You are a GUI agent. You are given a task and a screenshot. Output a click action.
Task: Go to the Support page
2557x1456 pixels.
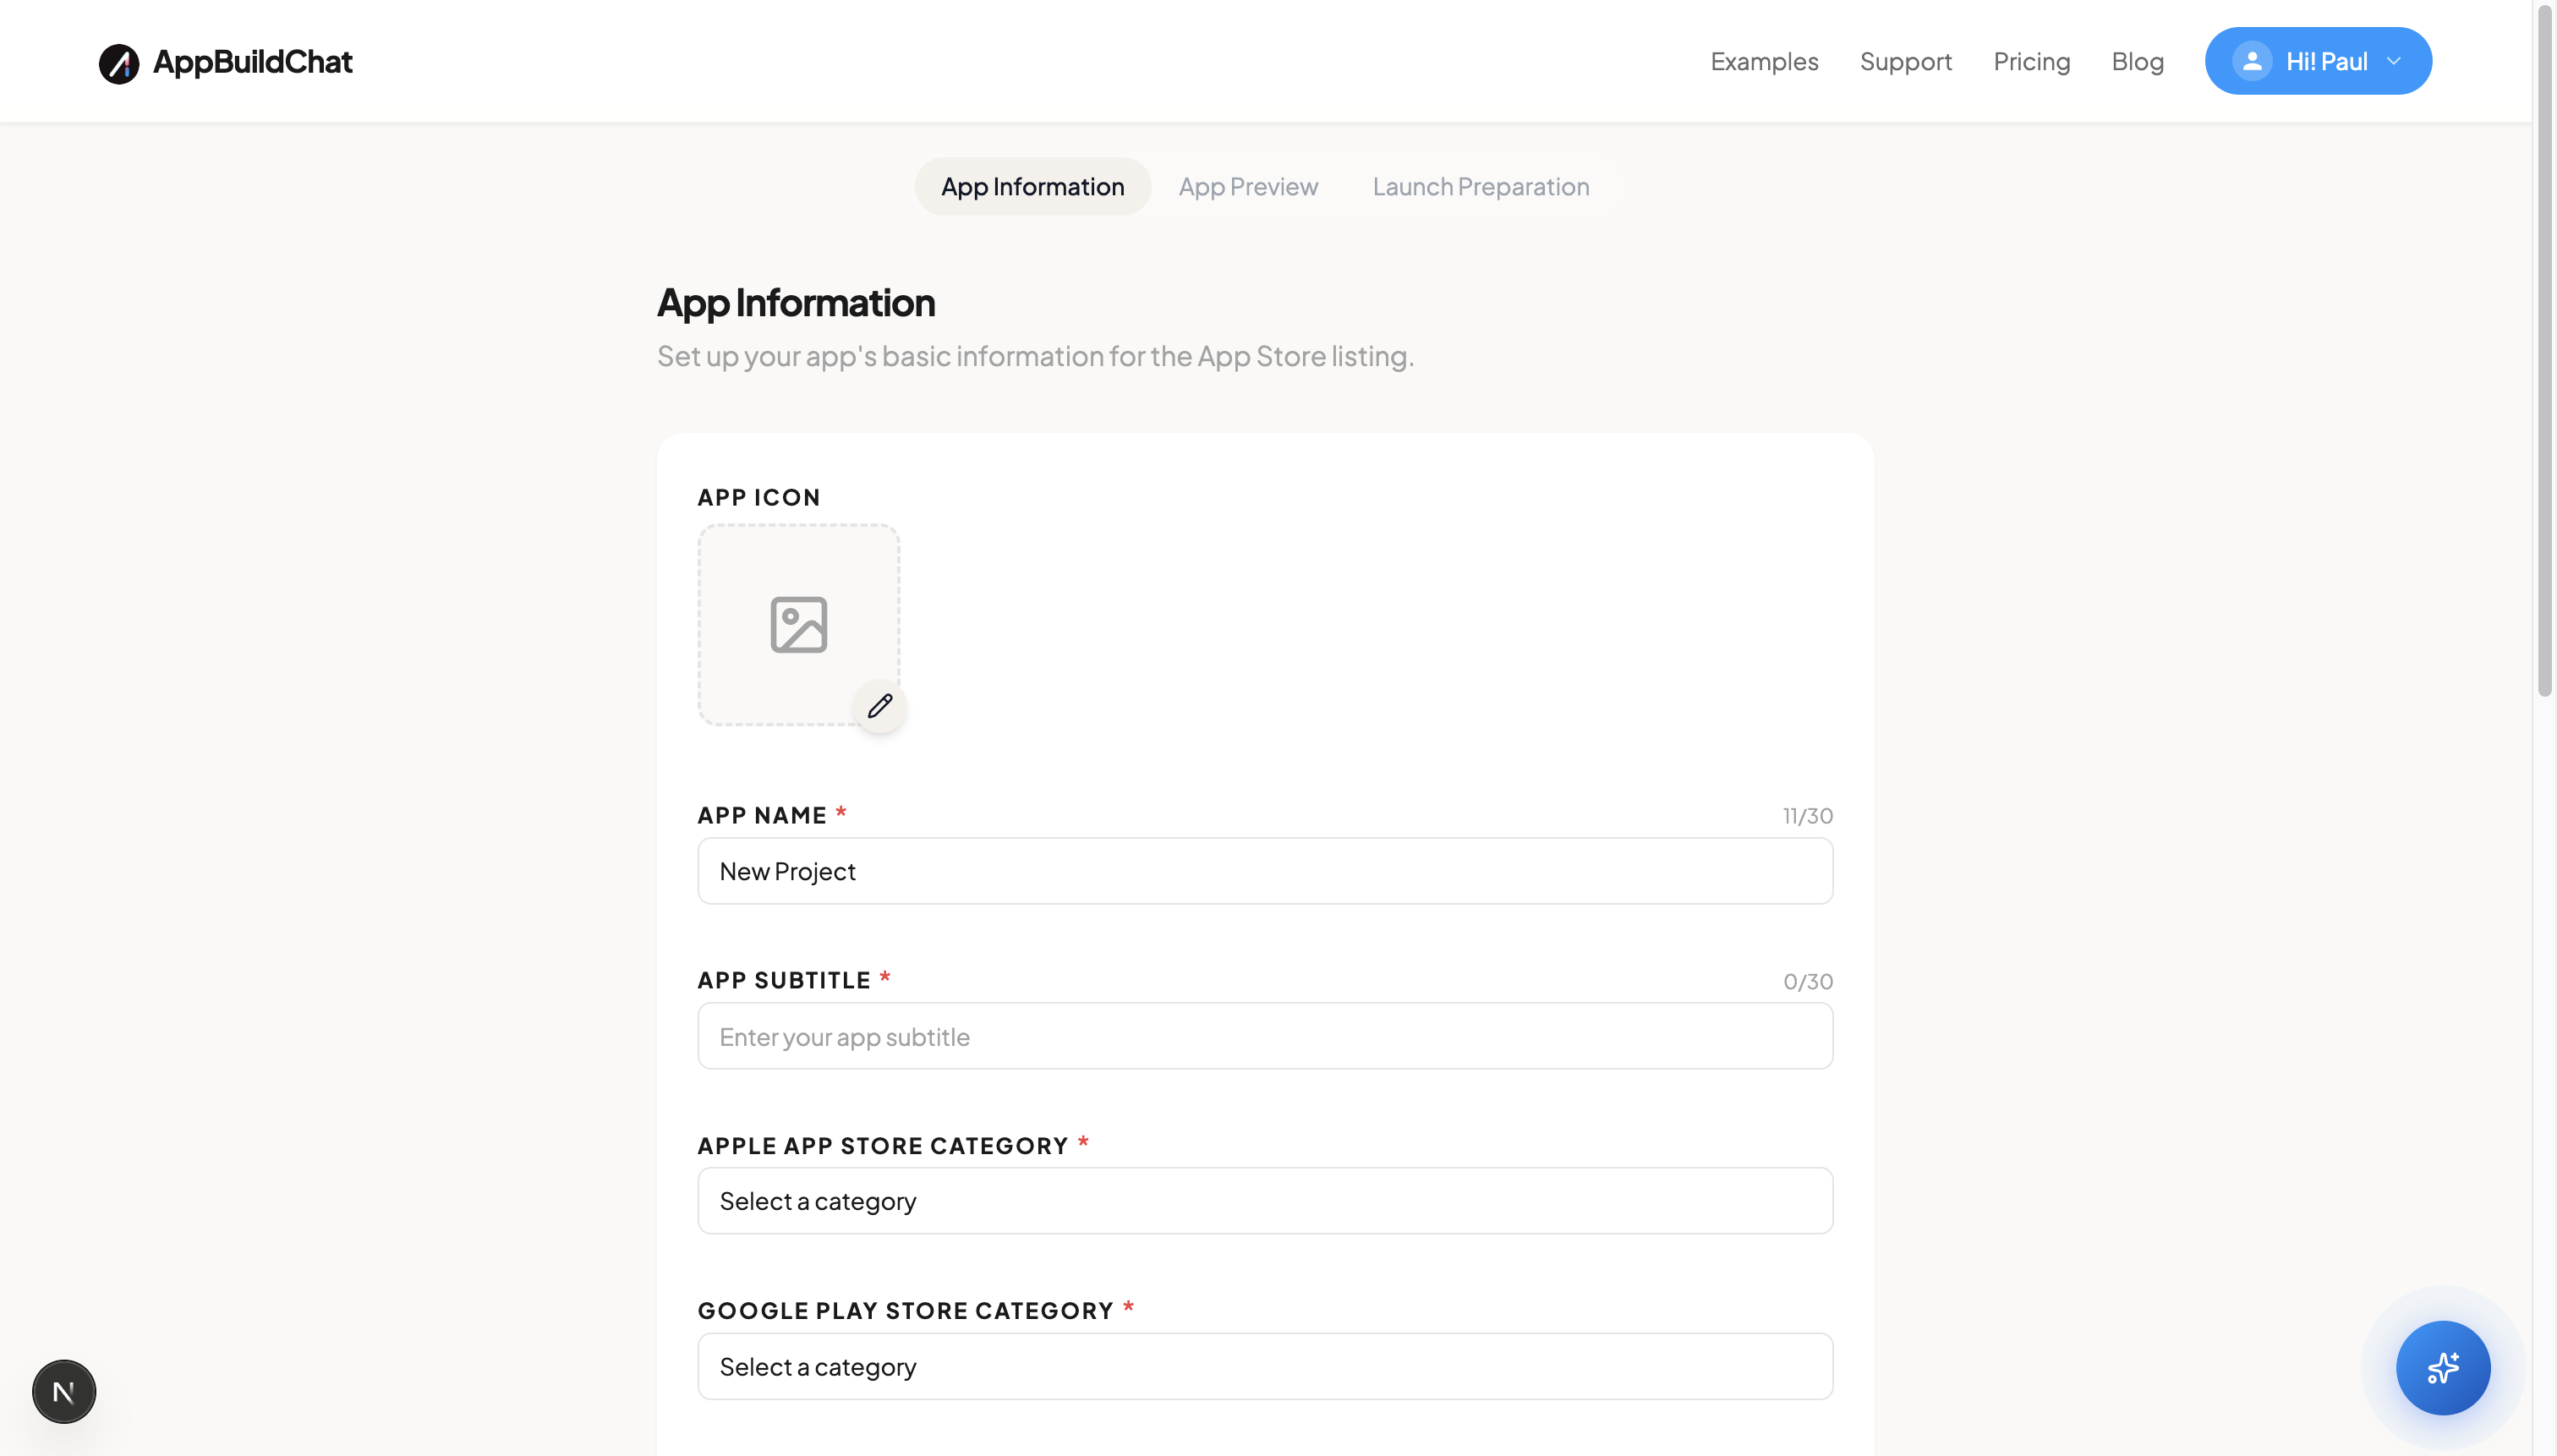(x=1905, y=62)
